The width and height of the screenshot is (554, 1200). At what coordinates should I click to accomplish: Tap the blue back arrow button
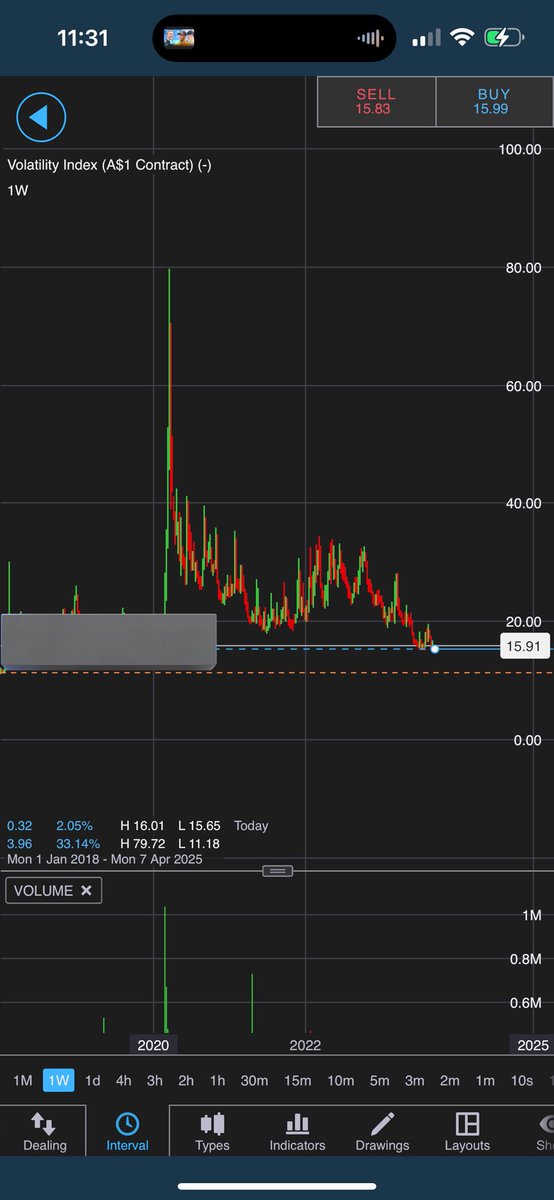pos(41,118)
